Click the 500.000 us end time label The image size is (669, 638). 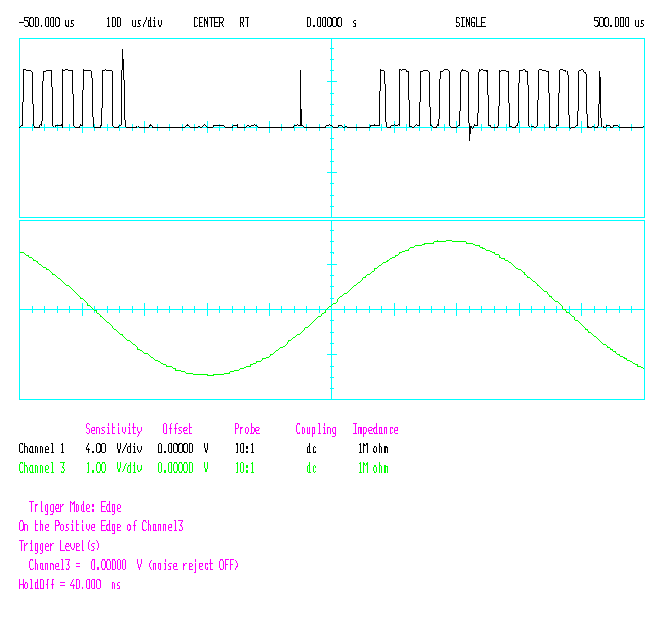pos(619,23)
